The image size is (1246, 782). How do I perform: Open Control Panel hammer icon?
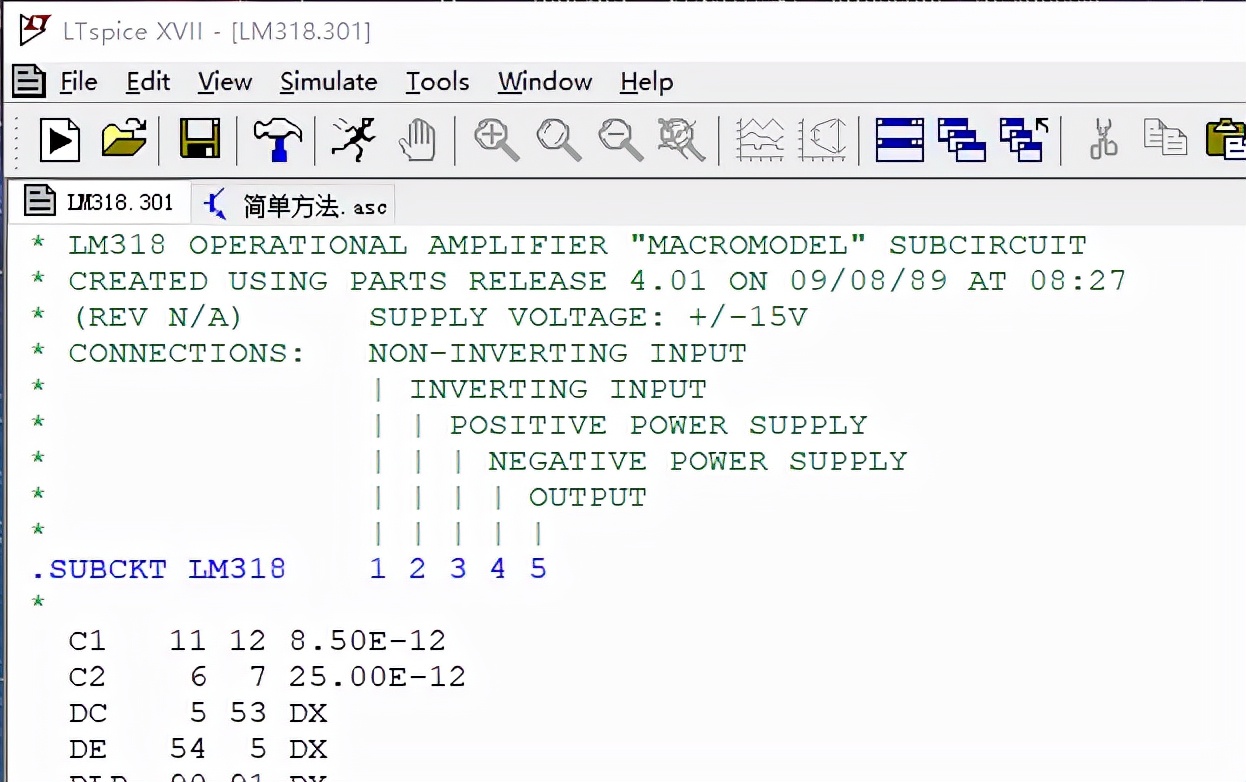point(277,139)
